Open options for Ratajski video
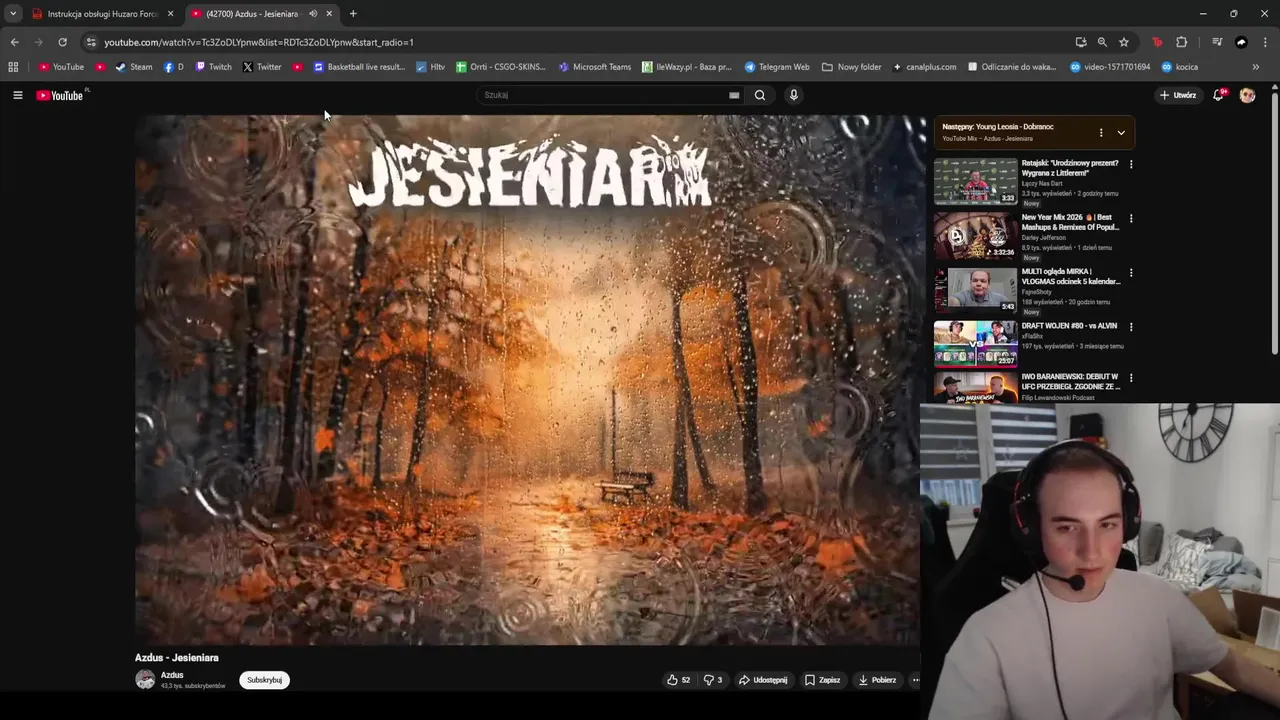This screenshot has width=1280, height=720. (1131, 164)
